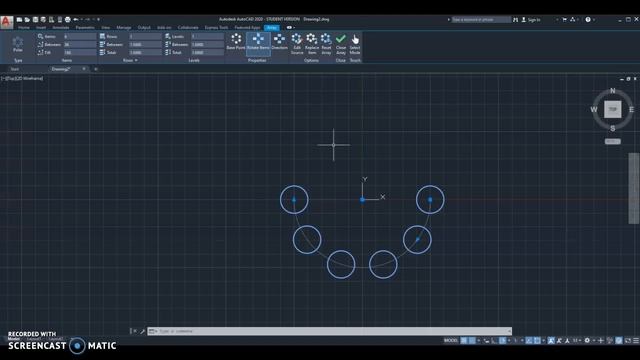
Task: Close the command line with X icon
Action: click(x=135, y=331)
